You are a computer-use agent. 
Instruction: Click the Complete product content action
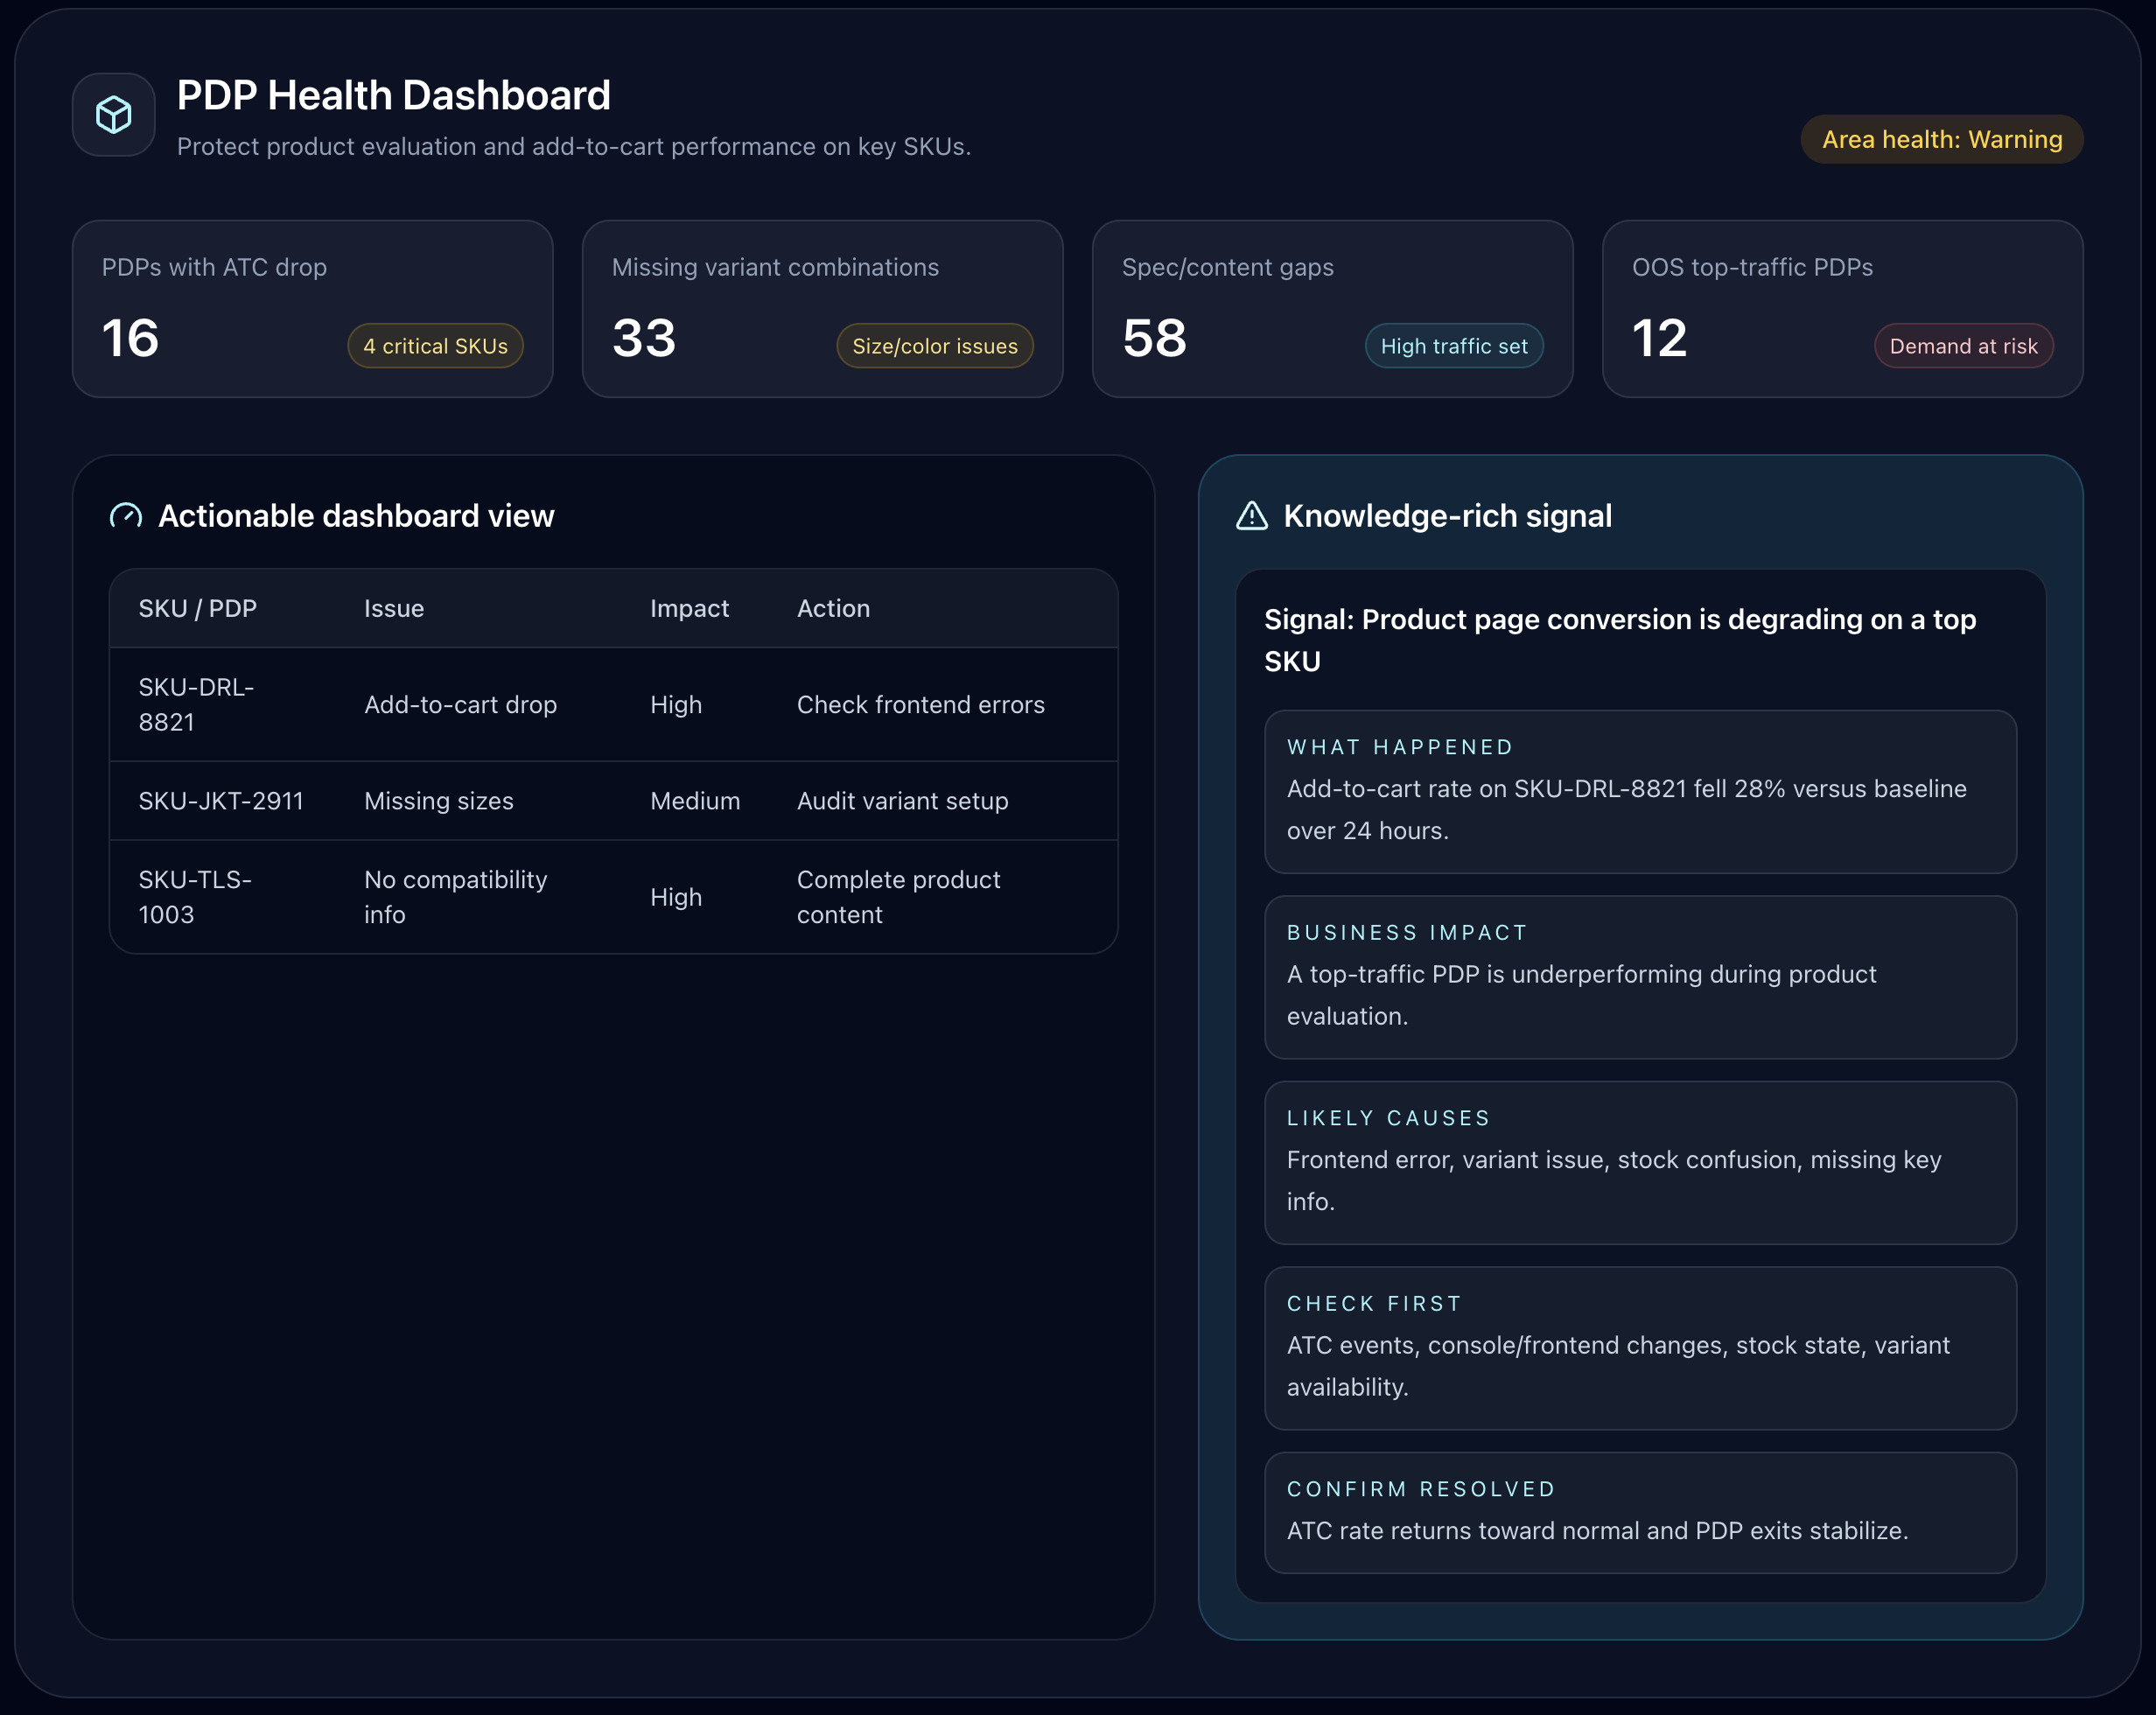[898, 896]
